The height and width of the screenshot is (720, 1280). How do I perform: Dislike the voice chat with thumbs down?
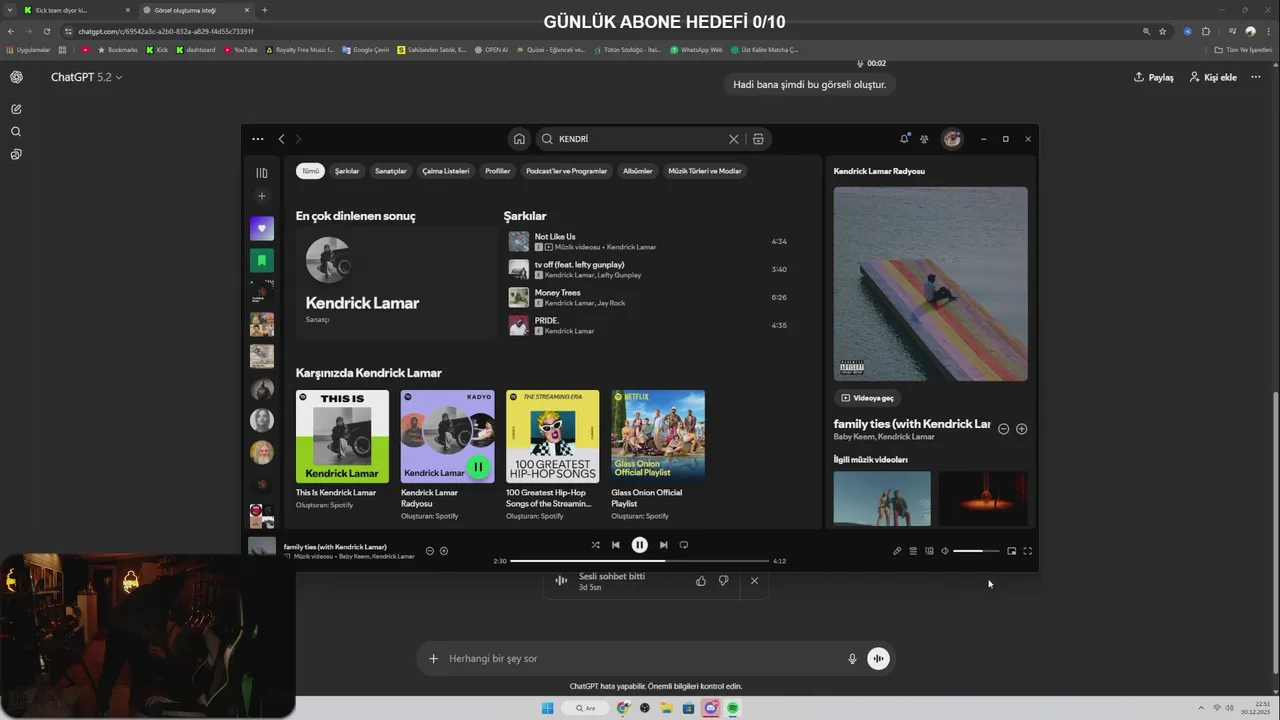pyautogui.click(x=723, y=581)
